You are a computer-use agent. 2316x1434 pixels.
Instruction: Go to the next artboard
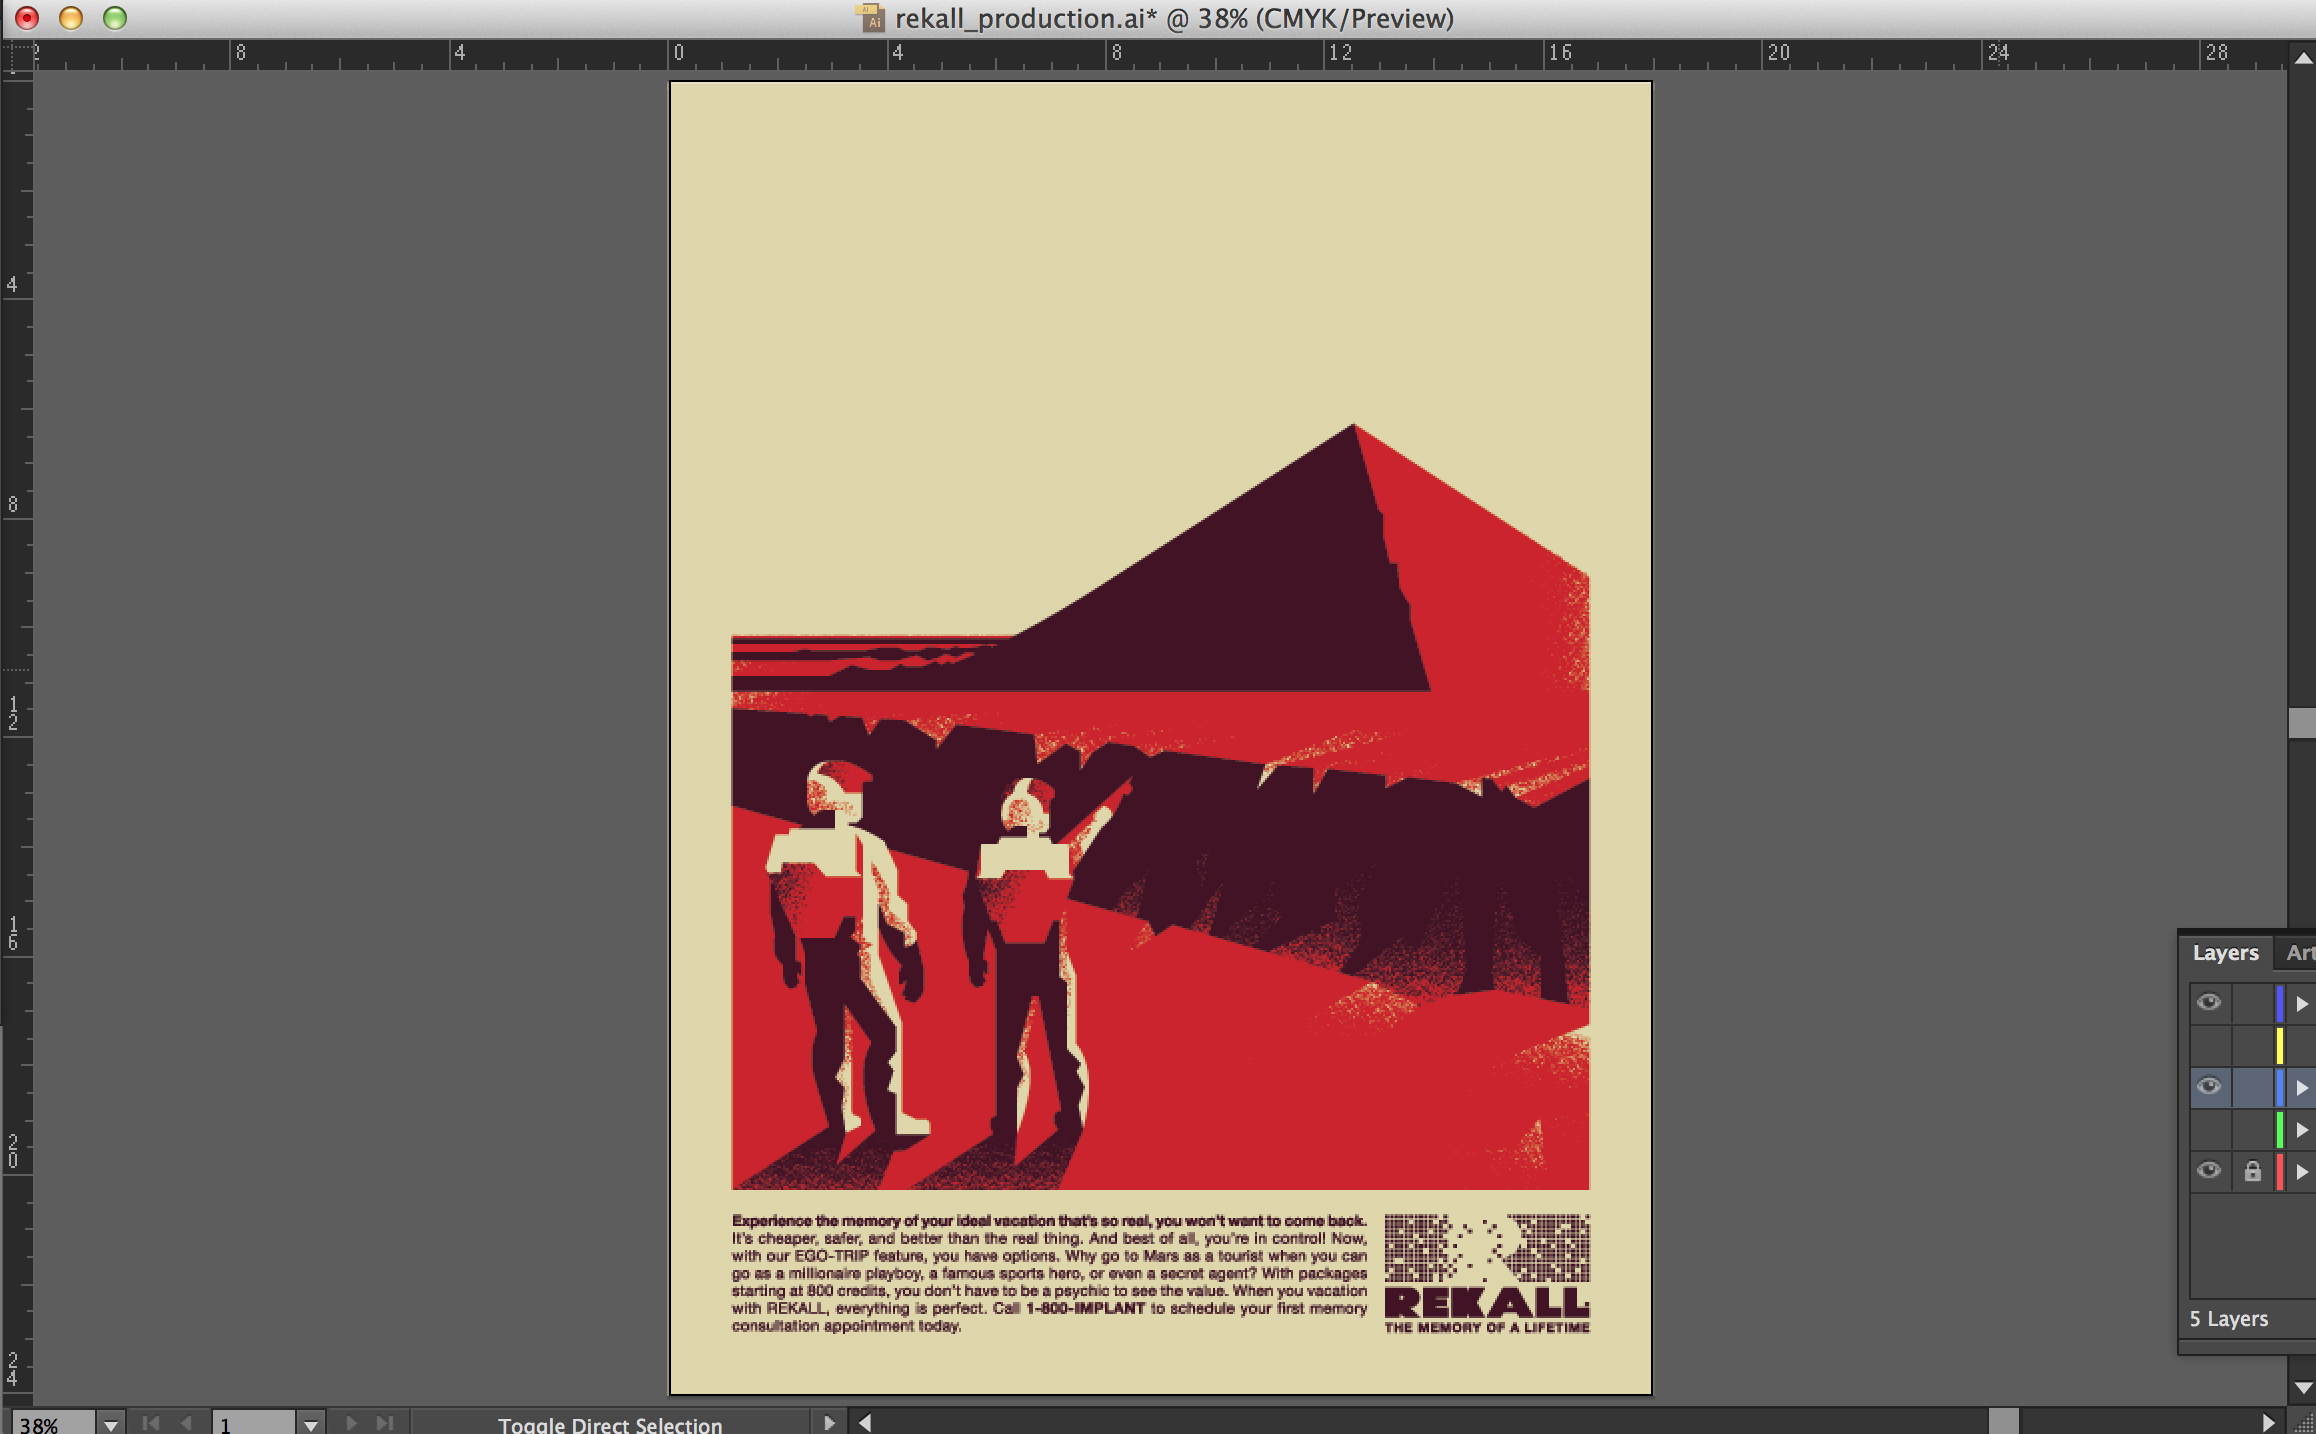point(351,1422)
